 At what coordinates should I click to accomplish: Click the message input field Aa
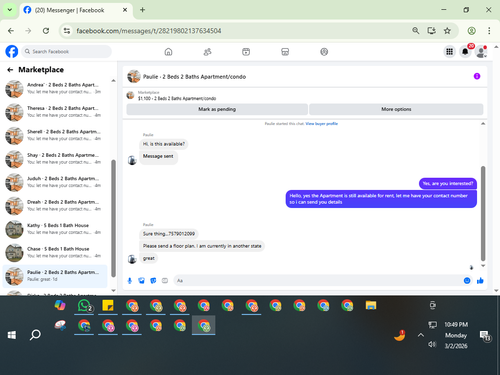(318, 281)
